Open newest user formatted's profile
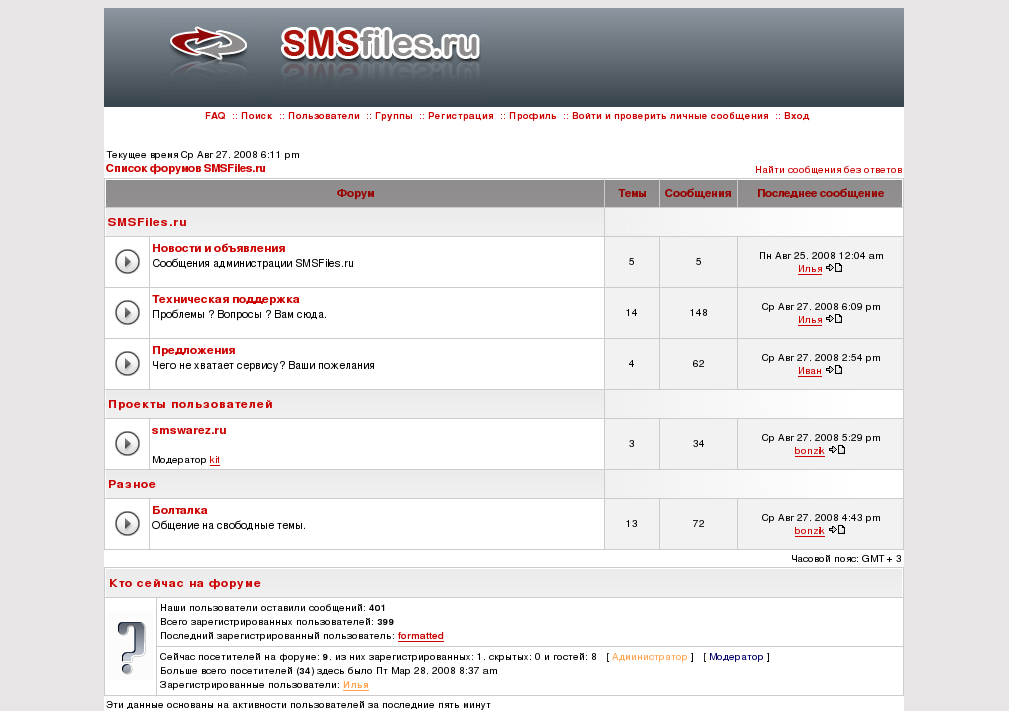 pos(421,636)
